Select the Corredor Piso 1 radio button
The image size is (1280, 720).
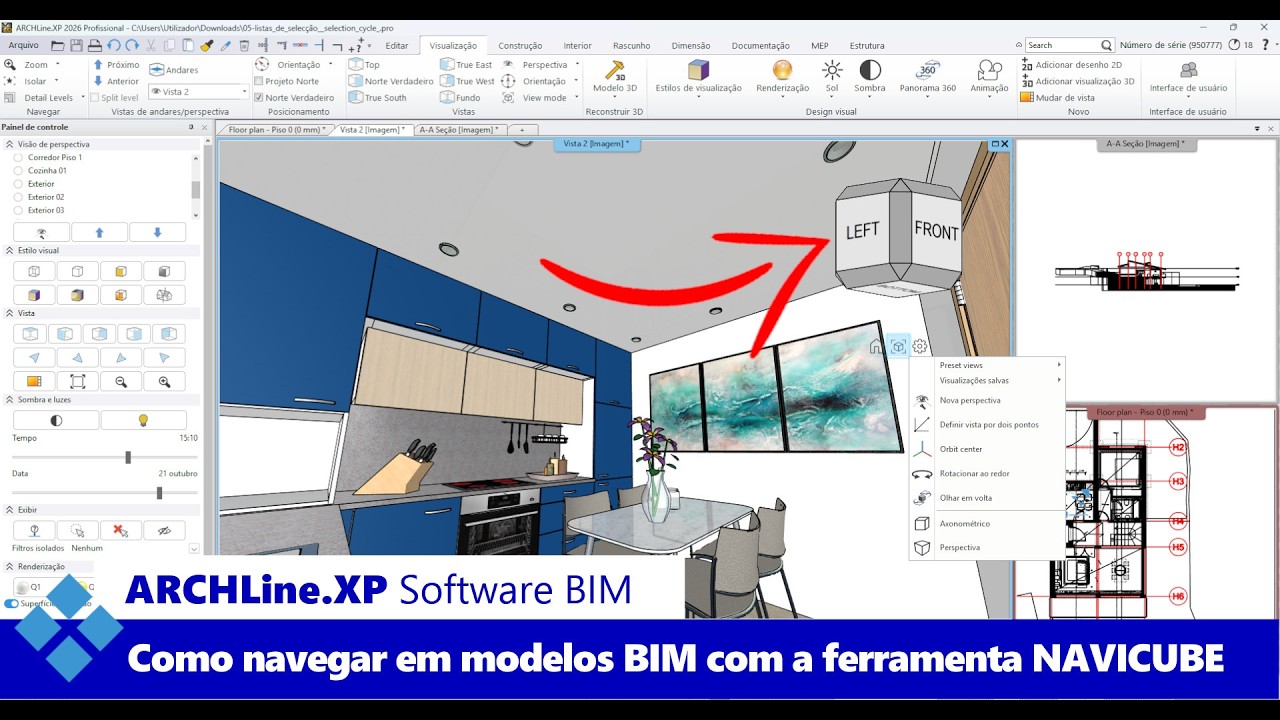(x=17, y=158)
